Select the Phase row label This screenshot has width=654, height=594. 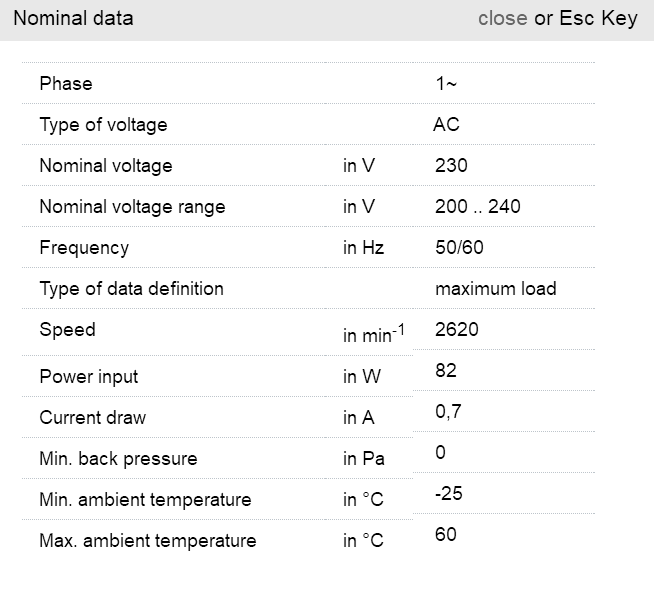[x=66, y=84]
